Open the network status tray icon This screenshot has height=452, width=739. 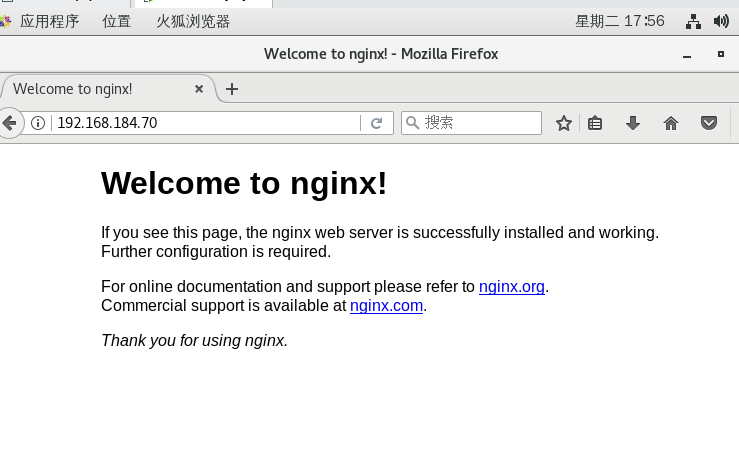coord(693,22)
